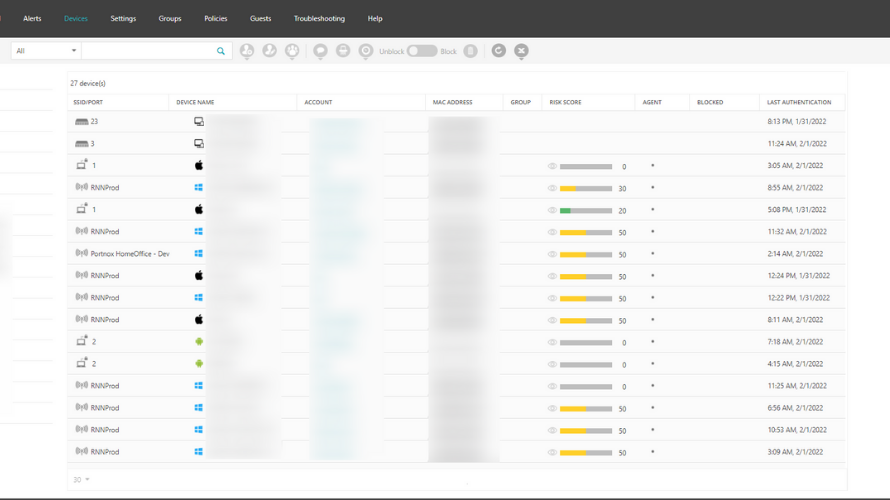The image size is (890, 500).
Task: Go to the Troubleshooting menu
Action: 319,19
